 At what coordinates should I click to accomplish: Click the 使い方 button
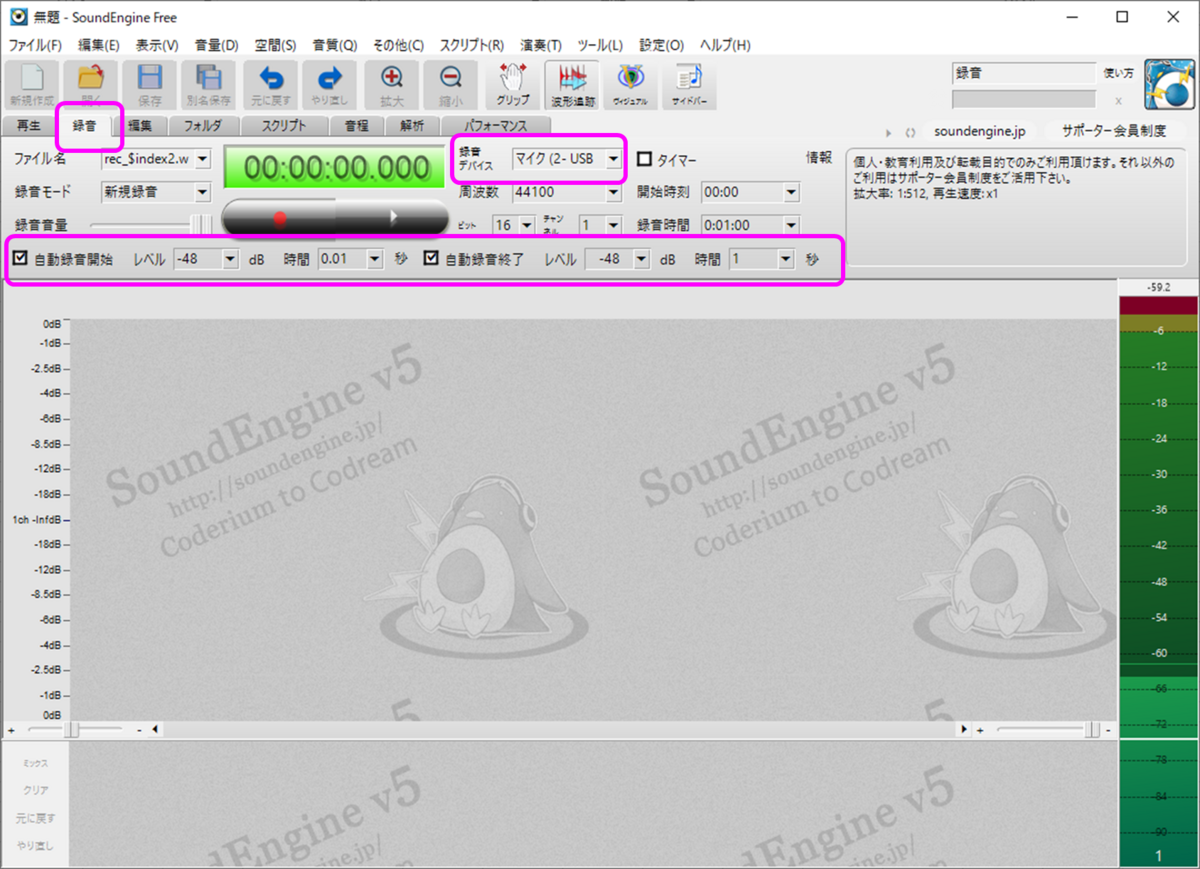pos(1118,73)
